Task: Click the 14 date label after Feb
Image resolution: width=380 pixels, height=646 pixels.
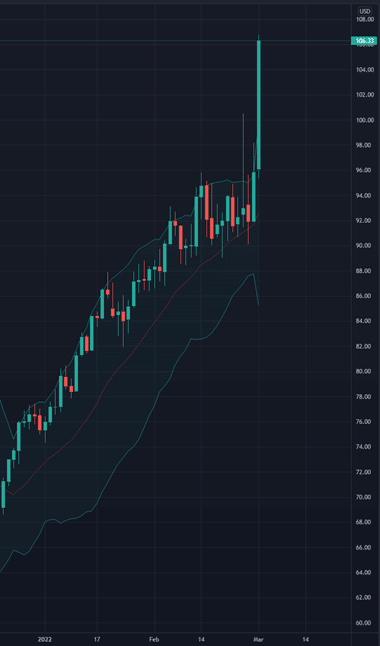Action: pyautogui.click(x=201, y=640)
